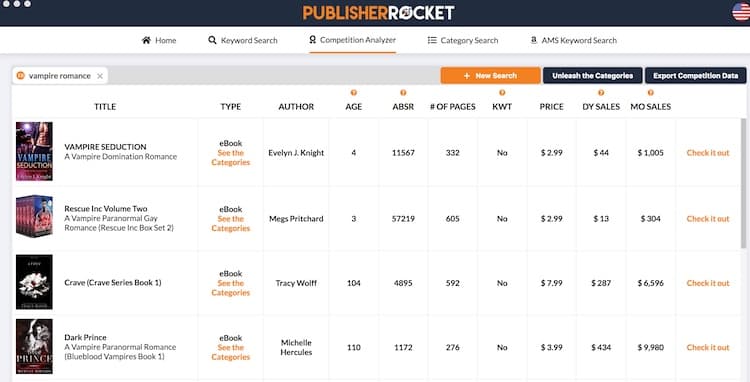Click the MO SALES column header

tap(651, 107)
